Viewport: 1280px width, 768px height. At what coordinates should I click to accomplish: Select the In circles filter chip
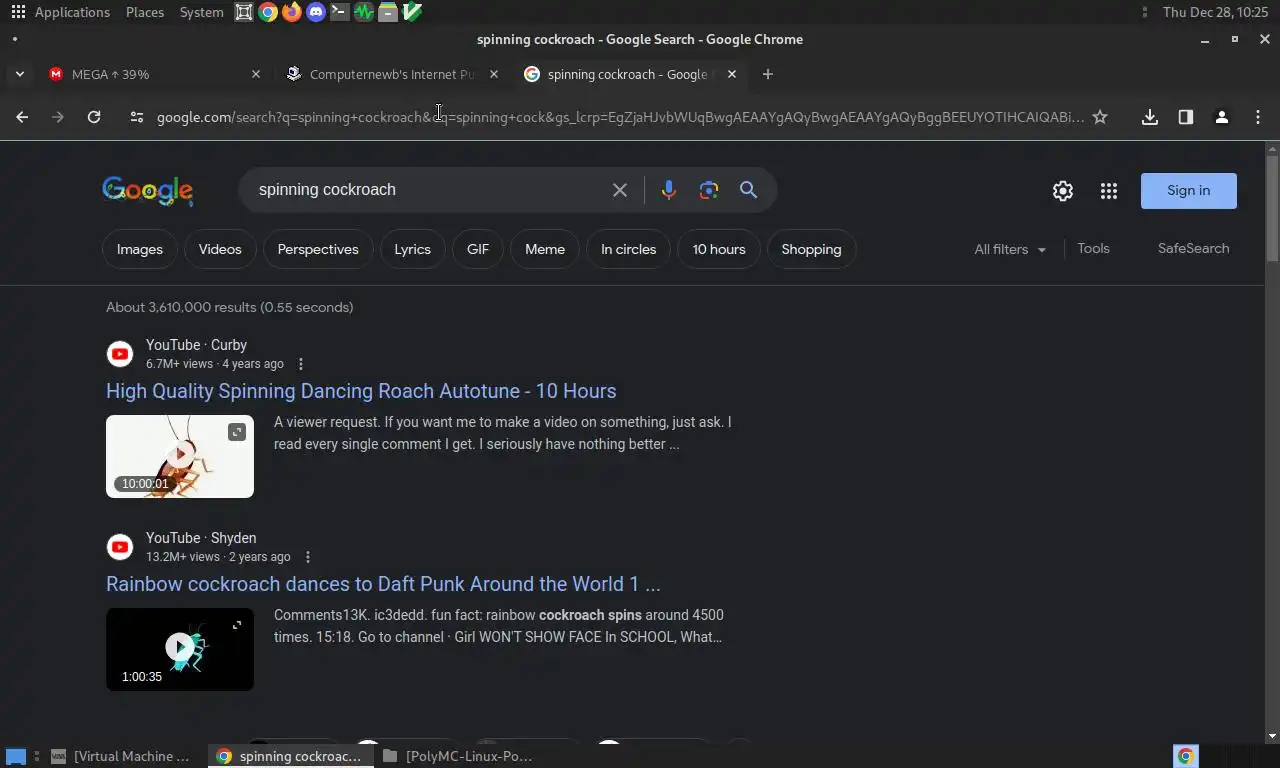pyautogui.click(x=628, y=249)
